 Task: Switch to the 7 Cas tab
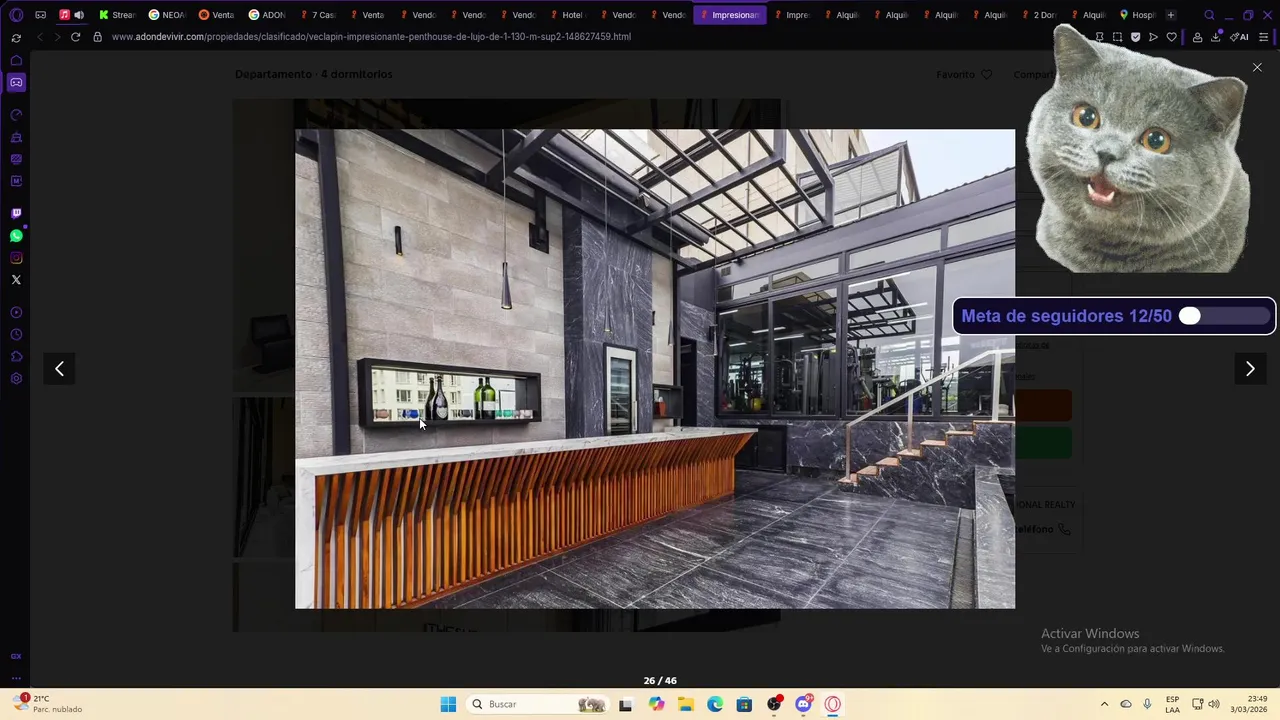(317, 15)
